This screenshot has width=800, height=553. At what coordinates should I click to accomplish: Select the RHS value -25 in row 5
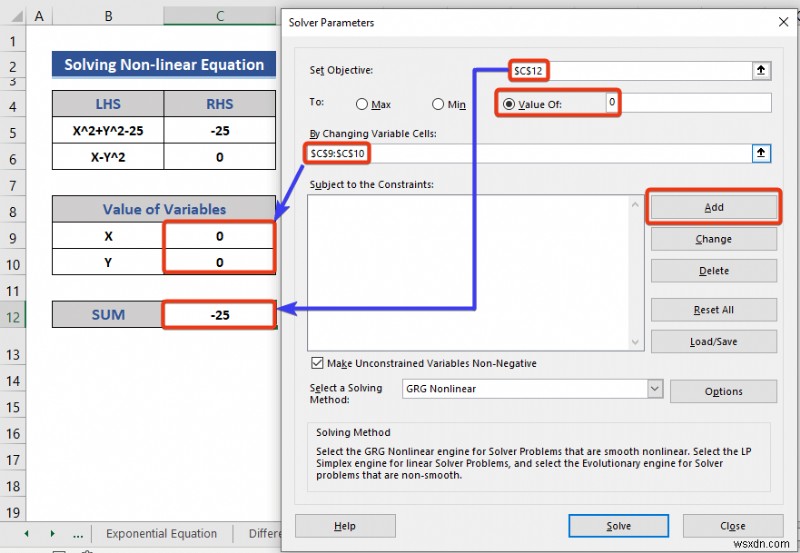point(220,131)
